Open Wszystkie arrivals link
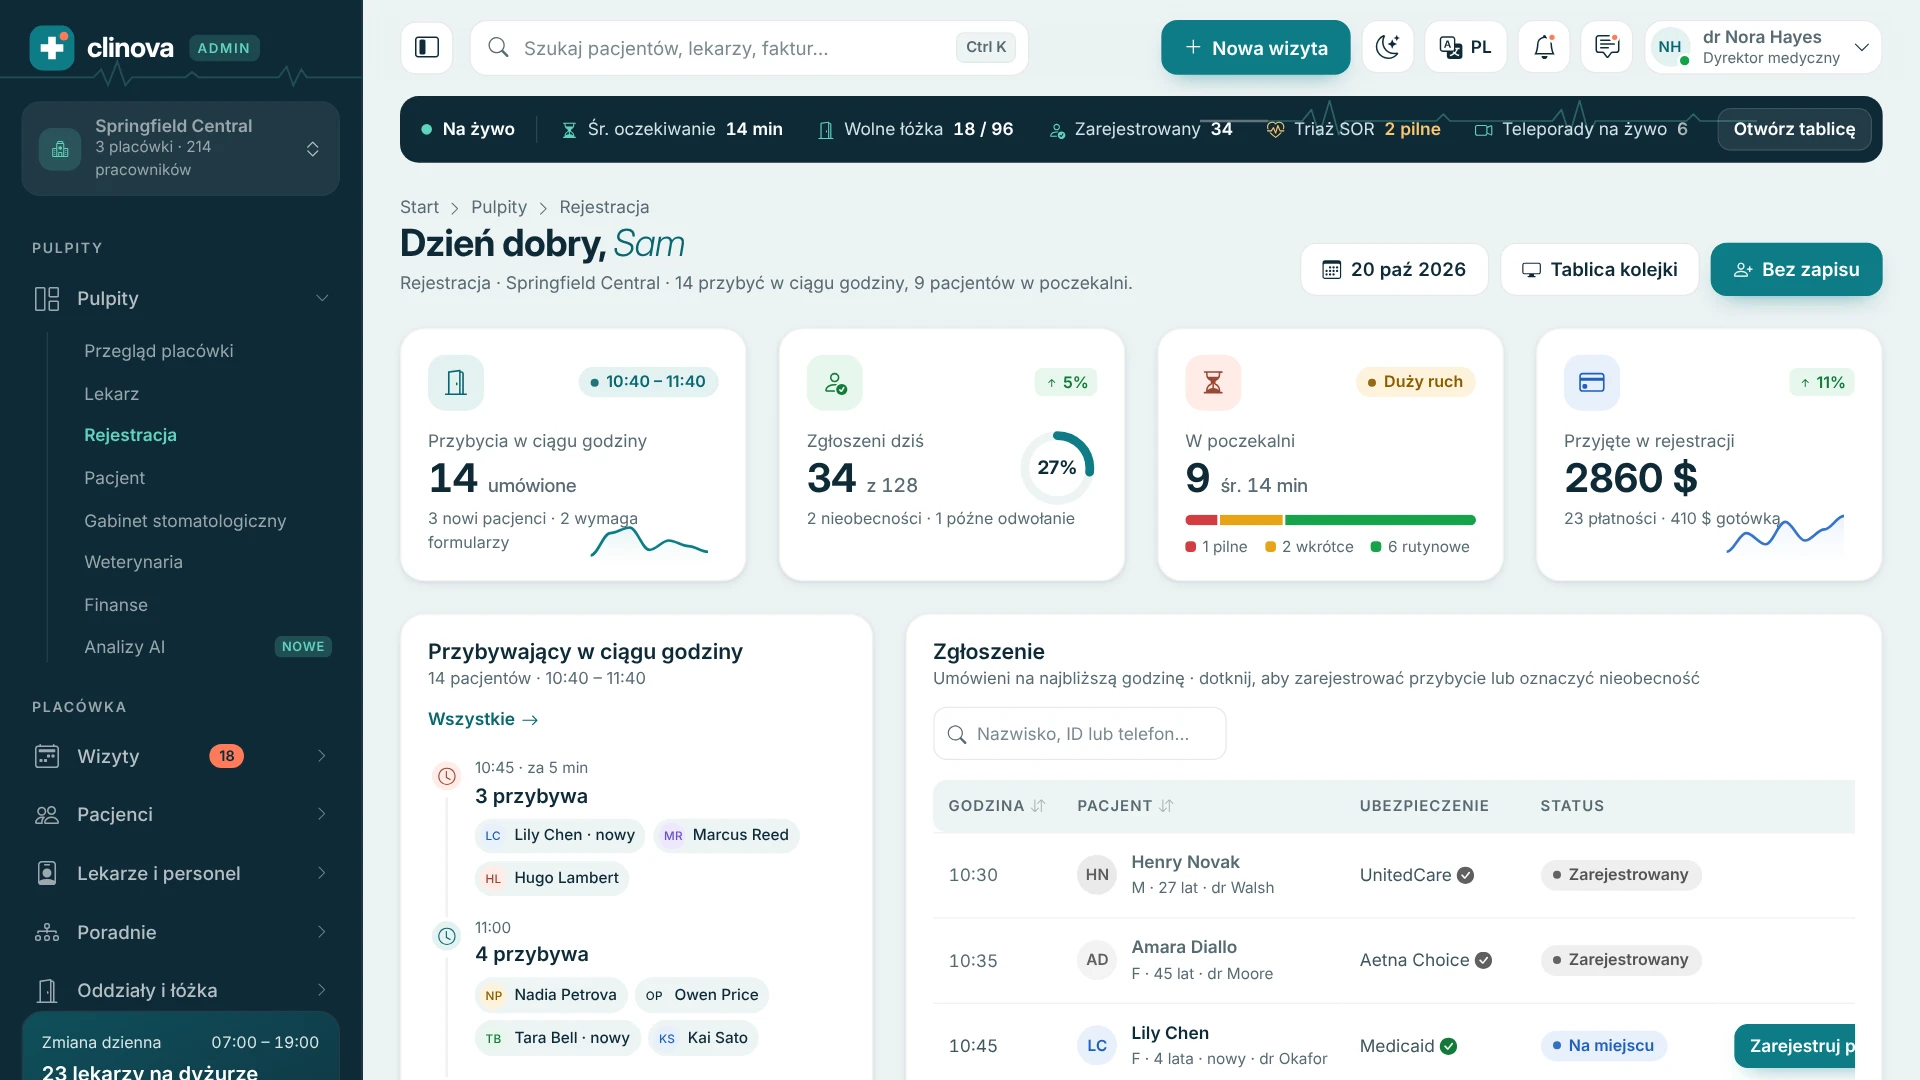The image size is (1920, 1080). [483, 719]
